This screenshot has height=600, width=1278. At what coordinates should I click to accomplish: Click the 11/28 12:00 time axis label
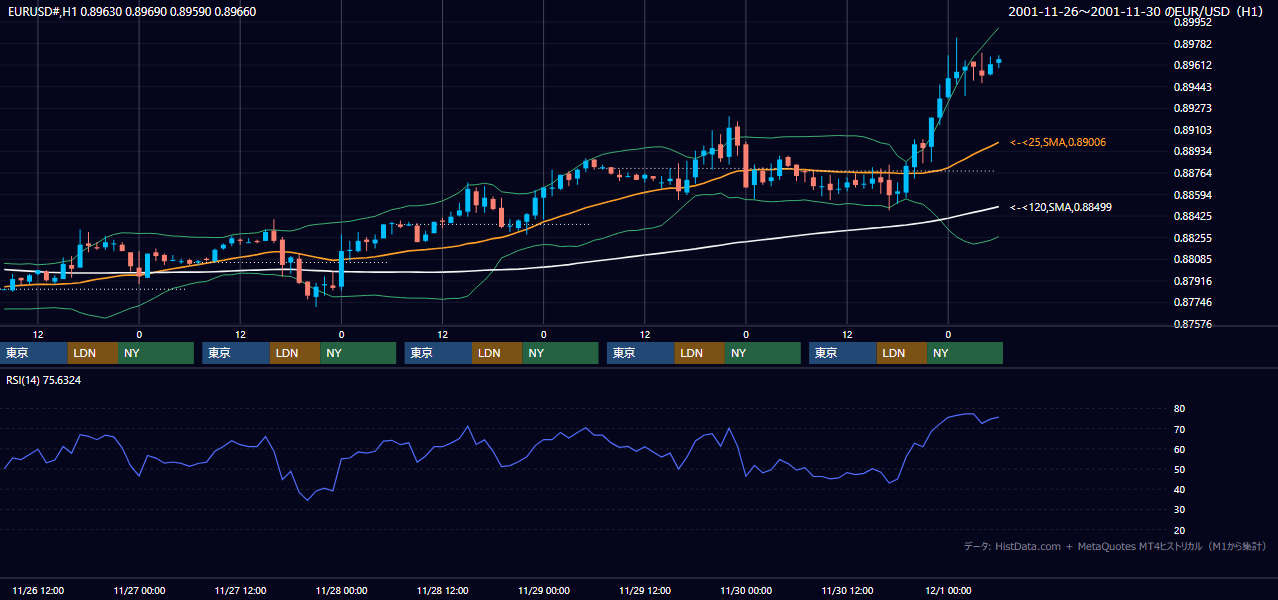tap(442, 591)
